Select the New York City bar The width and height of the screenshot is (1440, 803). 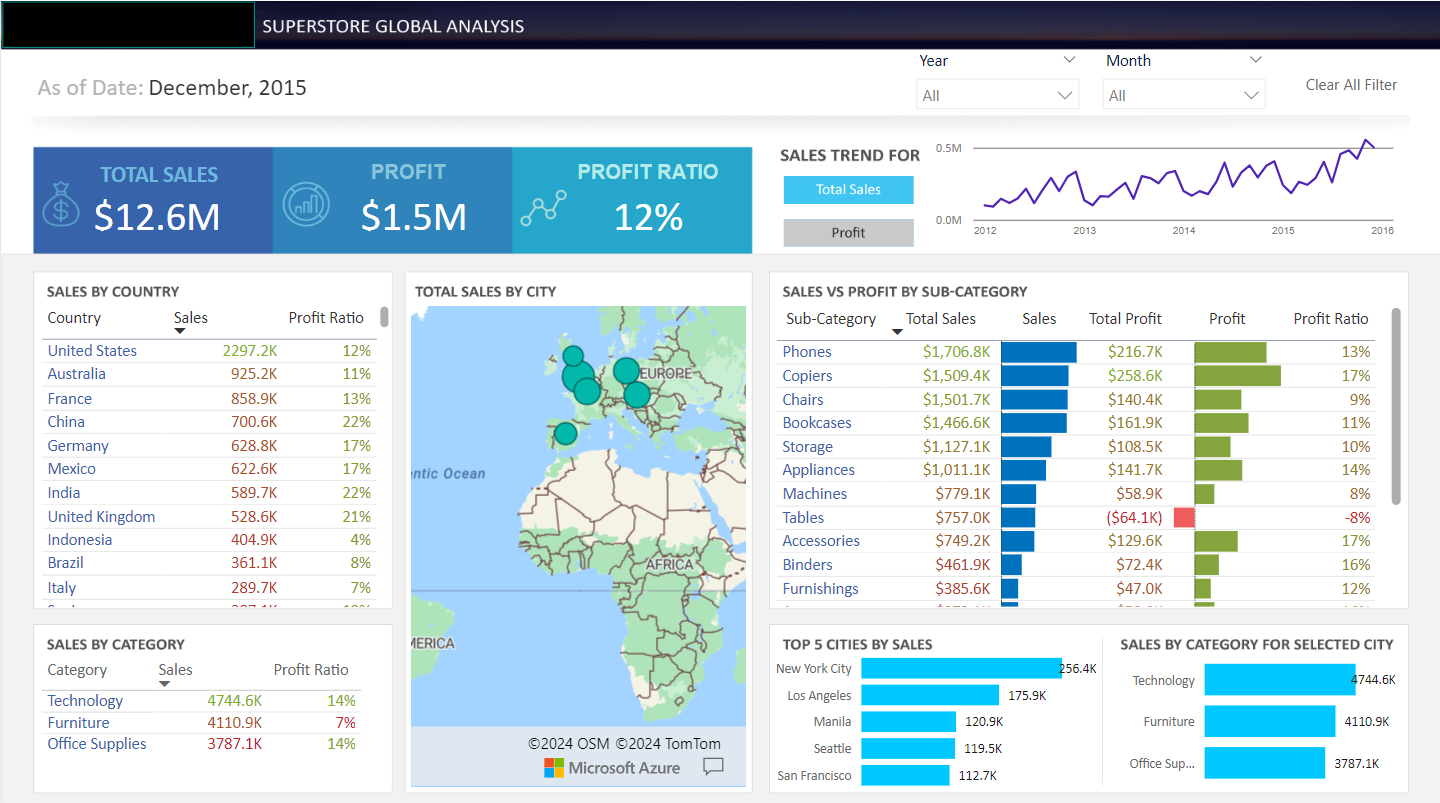tap(960, 669)
